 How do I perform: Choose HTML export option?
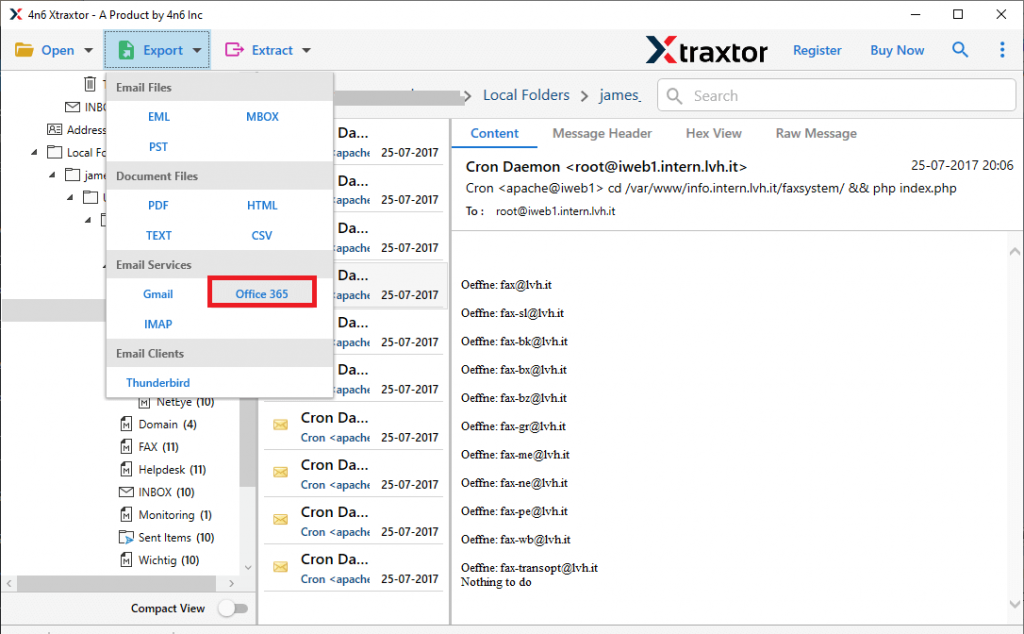pyautogui.click(x=262, y=205)
